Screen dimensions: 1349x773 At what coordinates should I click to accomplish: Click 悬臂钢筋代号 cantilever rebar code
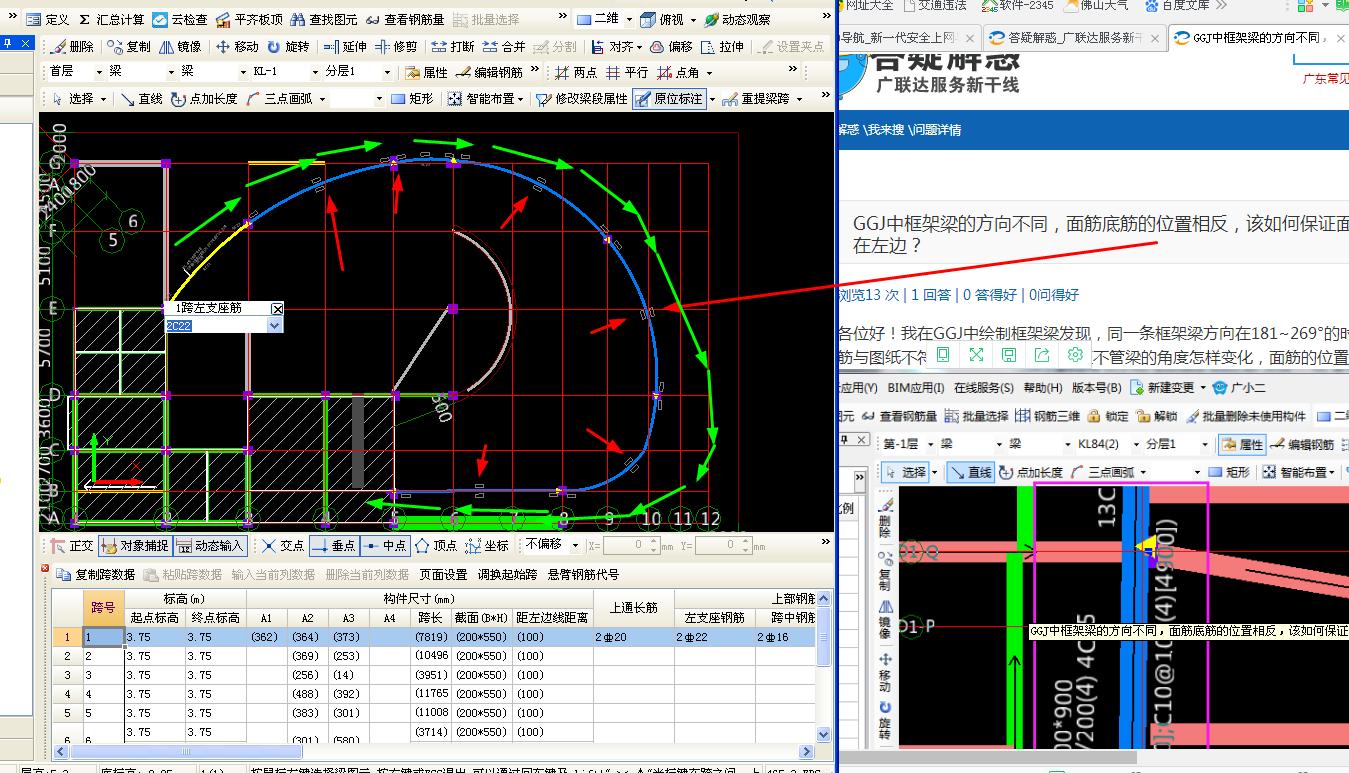[x=583, y=574]
